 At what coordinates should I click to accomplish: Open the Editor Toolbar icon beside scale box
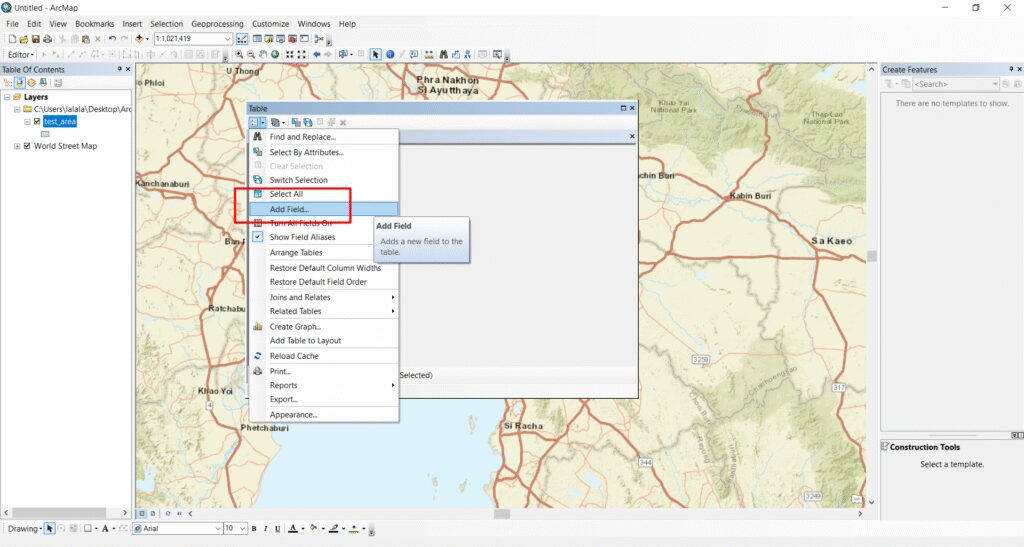[x=242, y=39]
